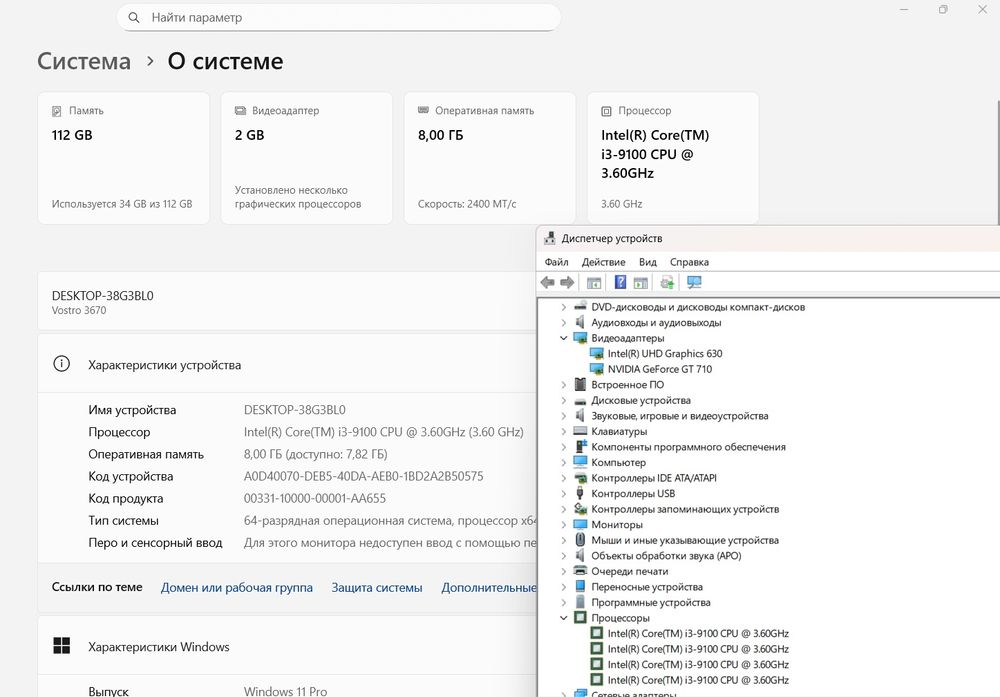Click the Клавиатуры keyboard icon
Viewport: 1000px width, 697px height.
pos(580,431)
